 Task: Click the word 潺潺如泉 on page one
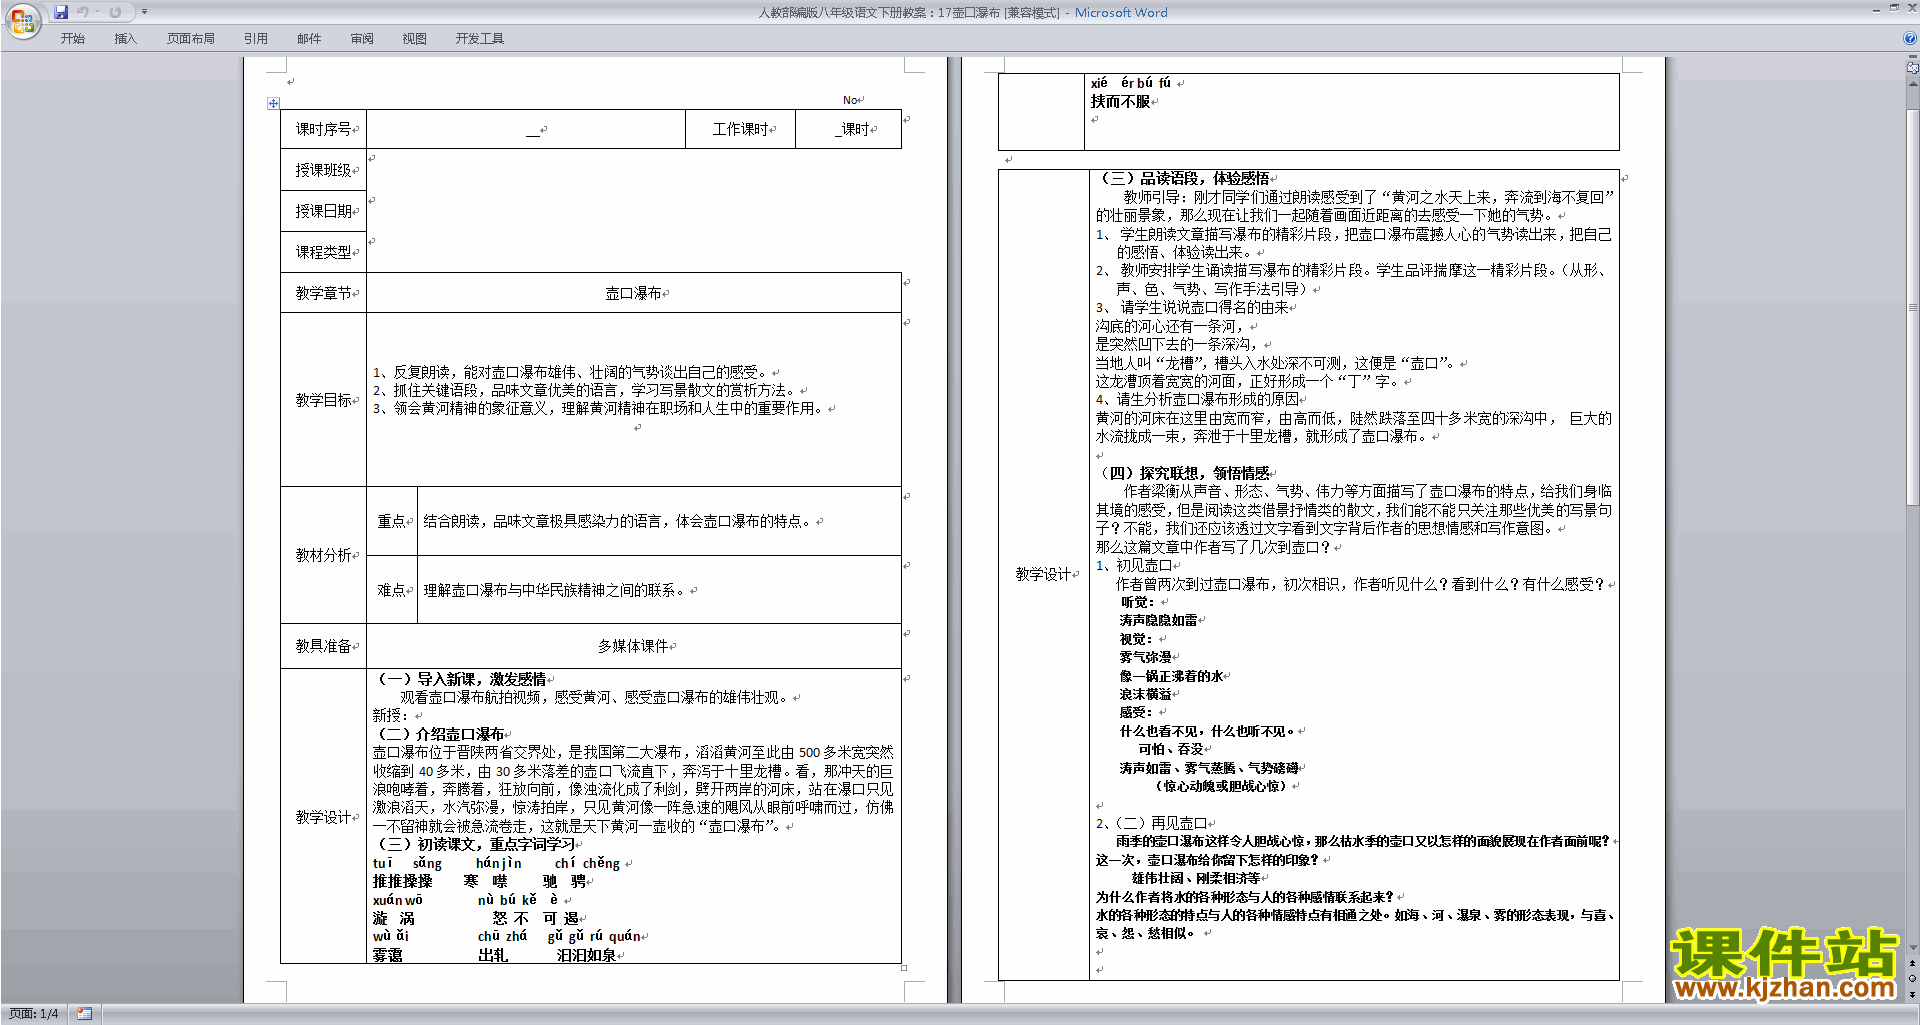[587, 955]
